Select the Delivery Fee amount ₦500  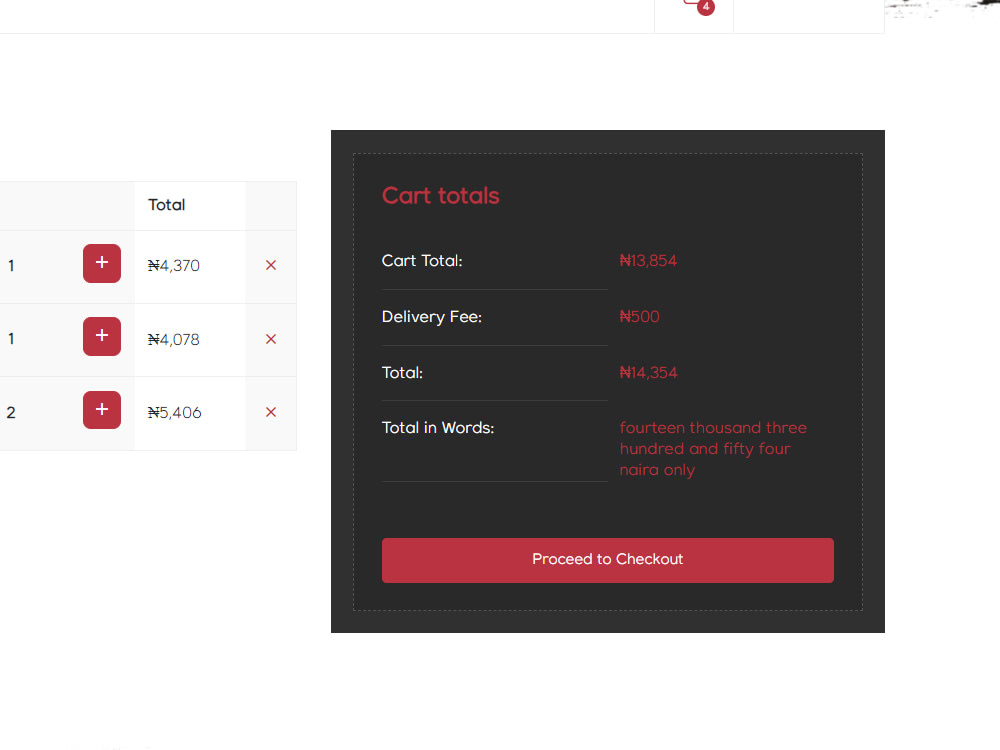pos(640,317)
